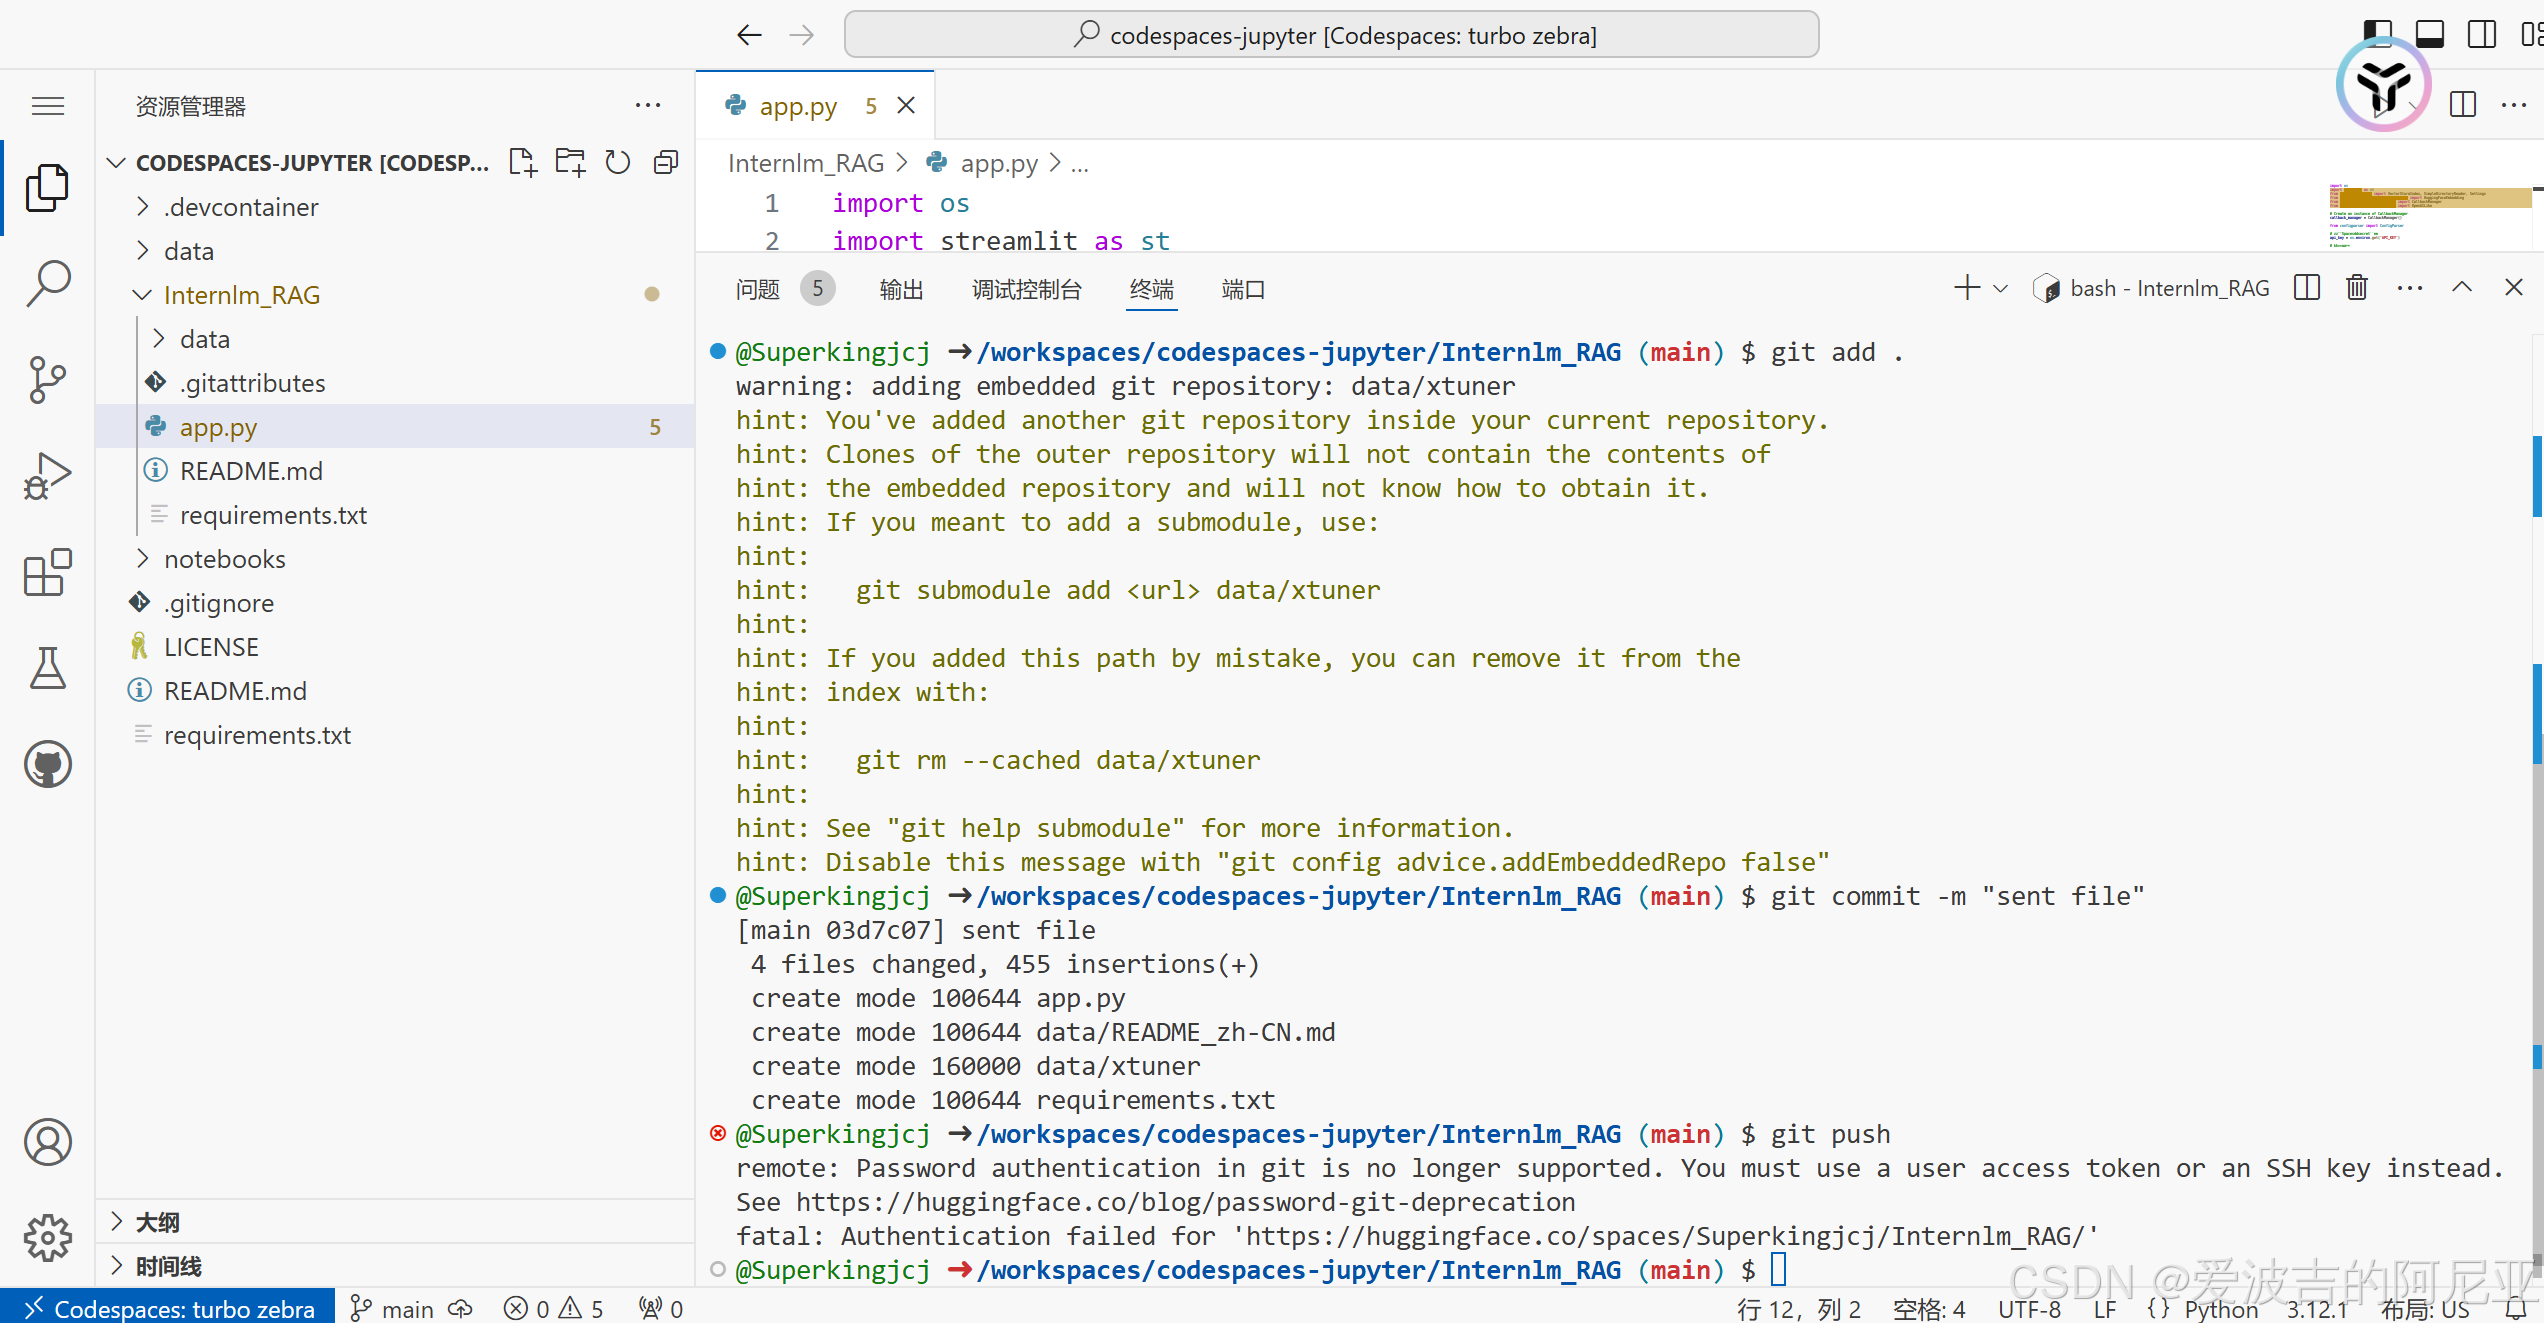Image resolution: width=2544 pixels, height=1323 pixels.
Task: Toggle the bottom panel layout button
Action: click(x=2429, y=34)
